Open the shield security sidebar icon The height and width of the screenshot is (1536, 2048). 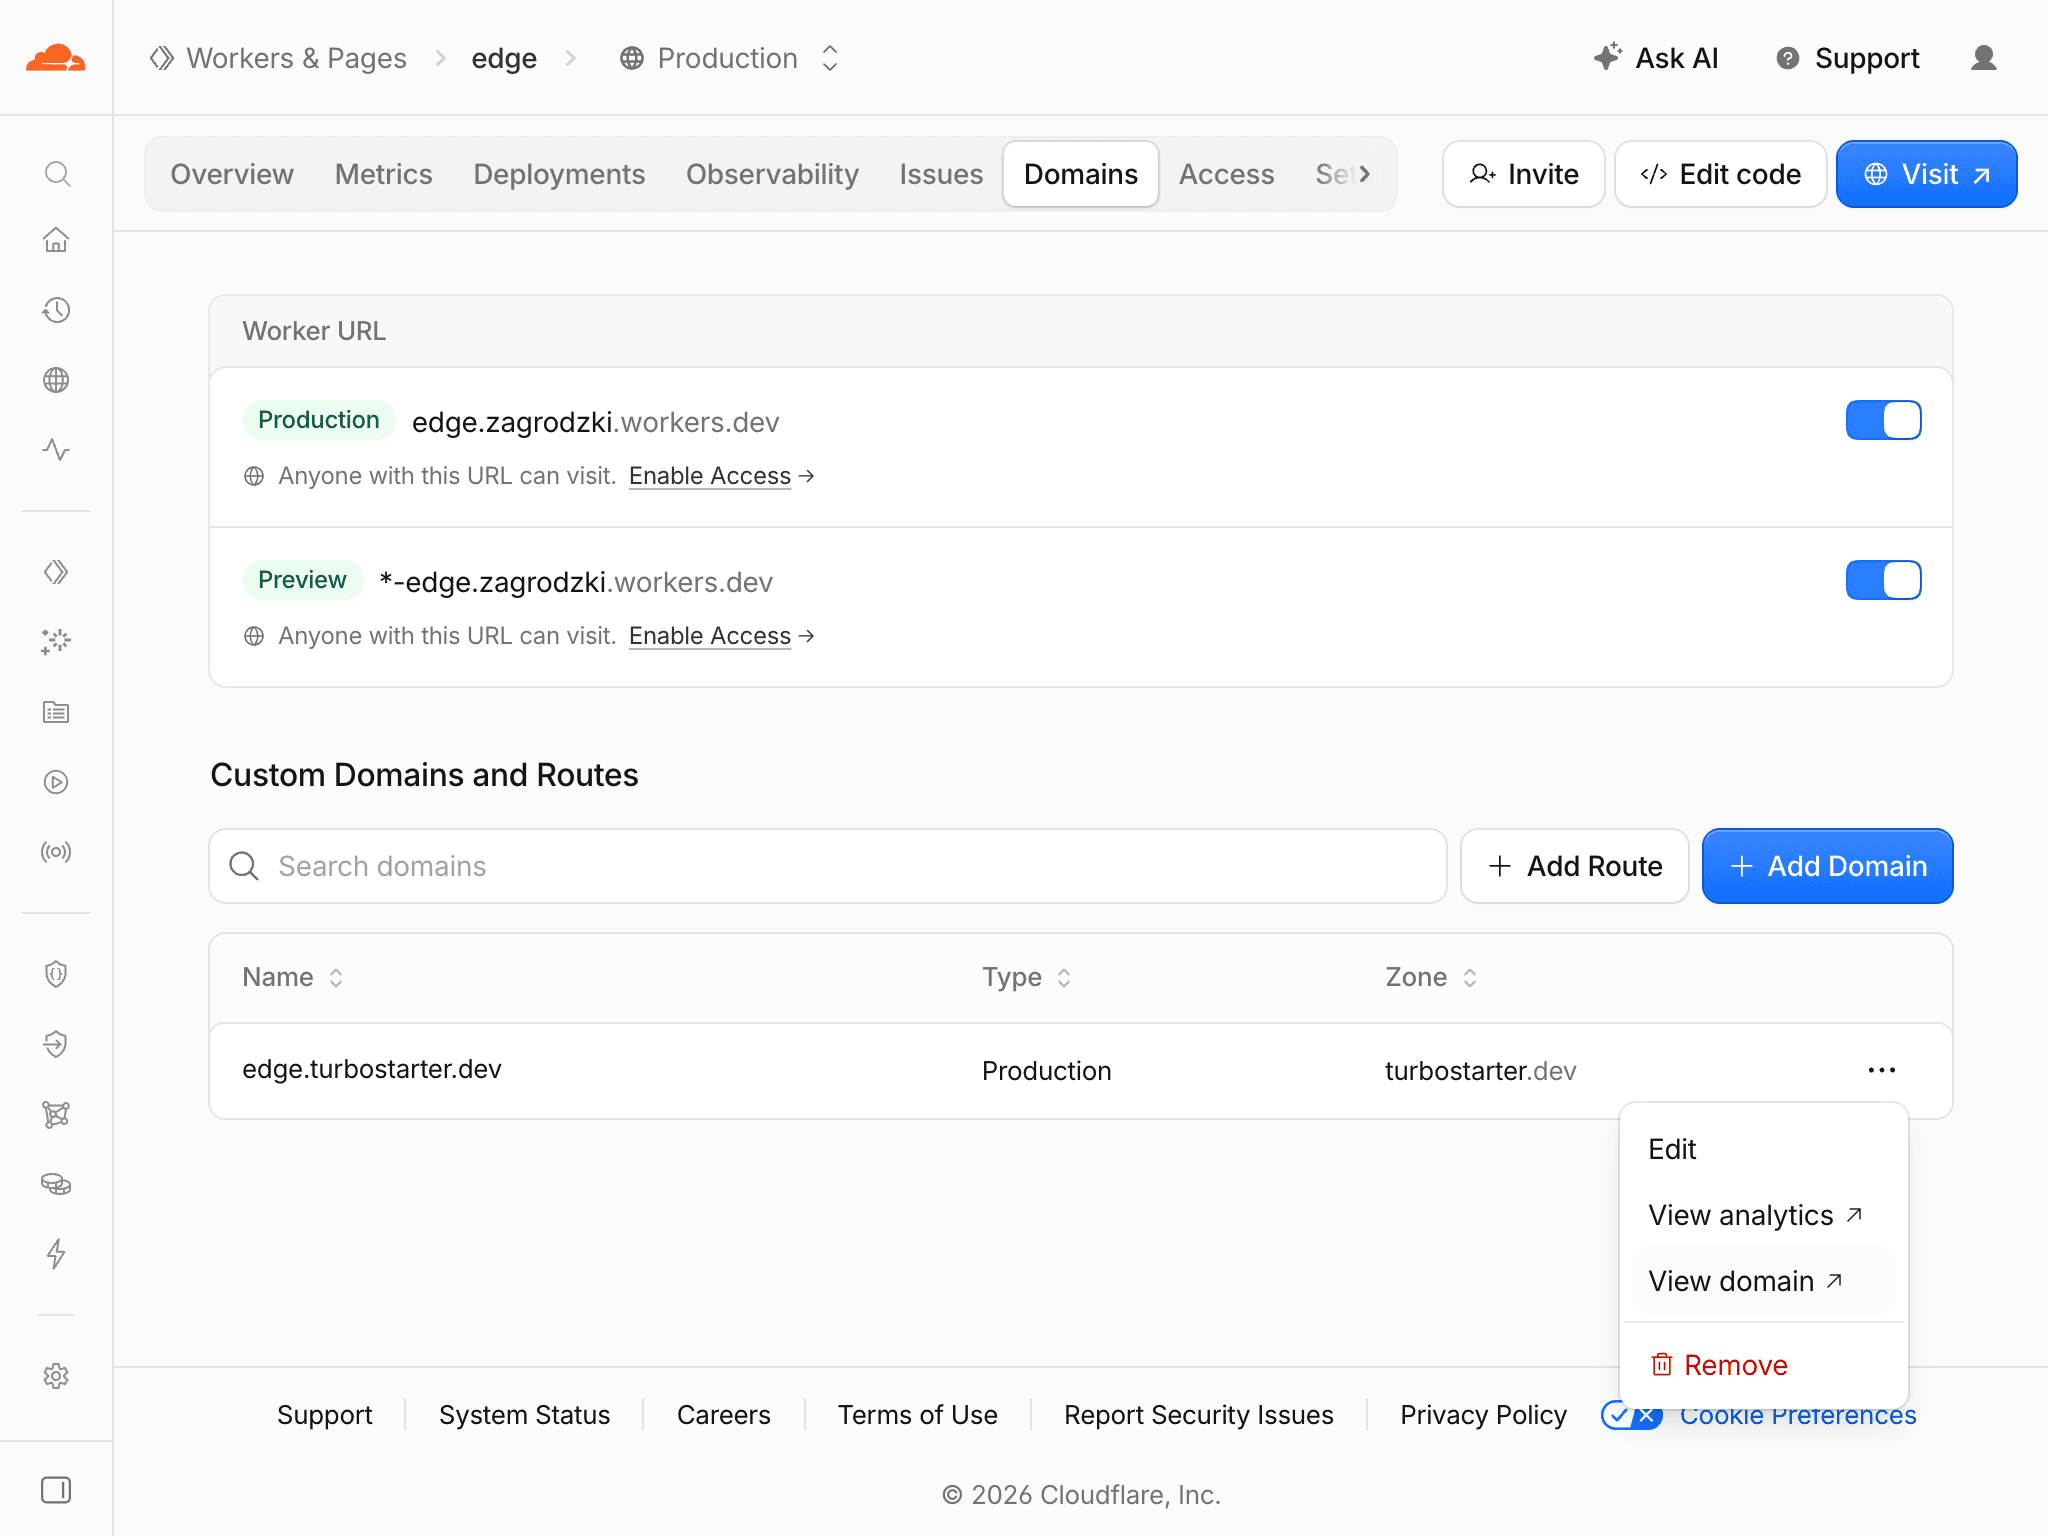tap(56, 974)
